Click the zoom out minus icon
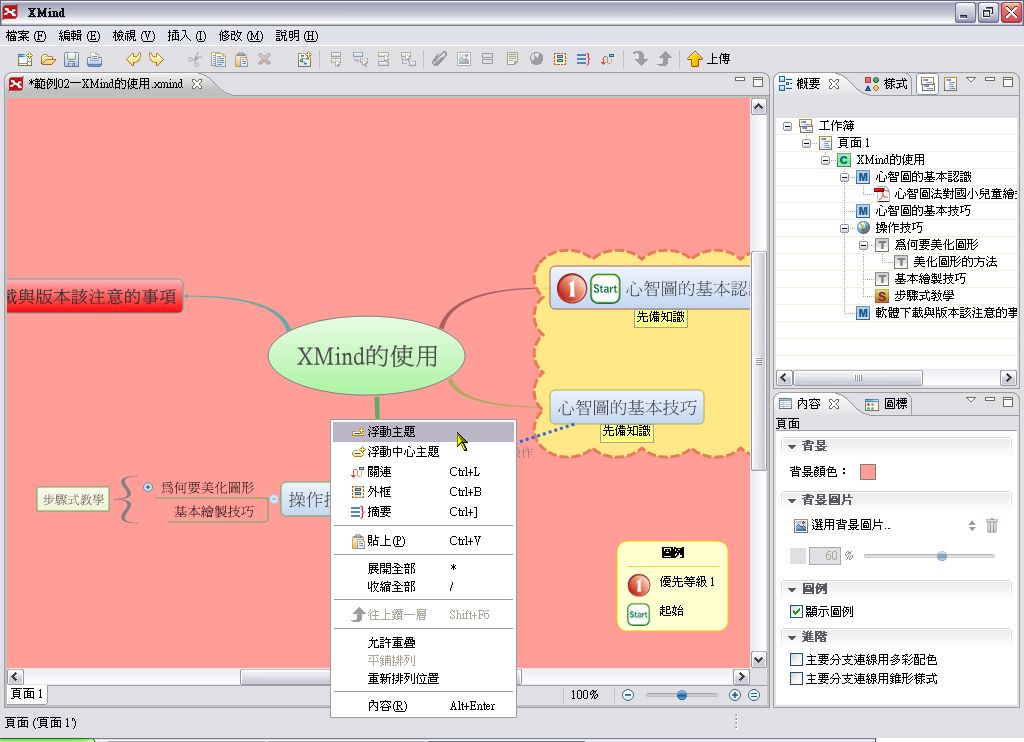Screen dimensions: 1024x742 coord(628,695)
